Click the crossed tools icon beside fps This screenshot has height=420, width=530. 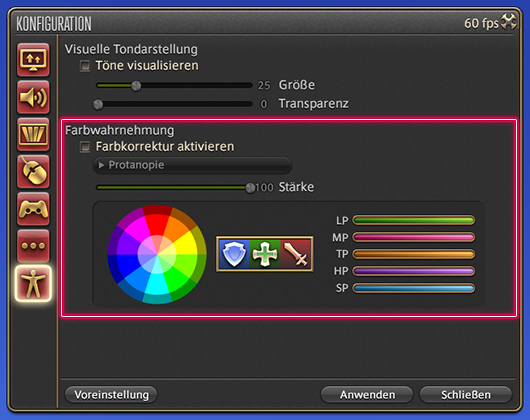pos(508,22)
